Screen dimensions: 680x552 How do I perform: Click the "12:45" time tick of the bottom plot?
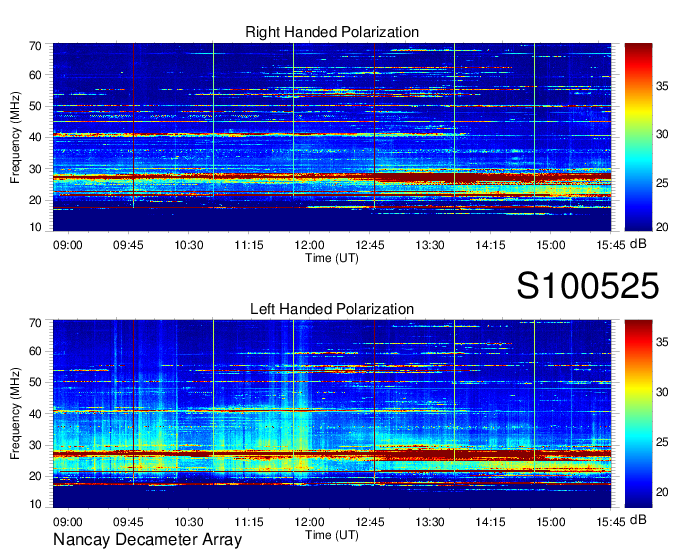point(369,522)
